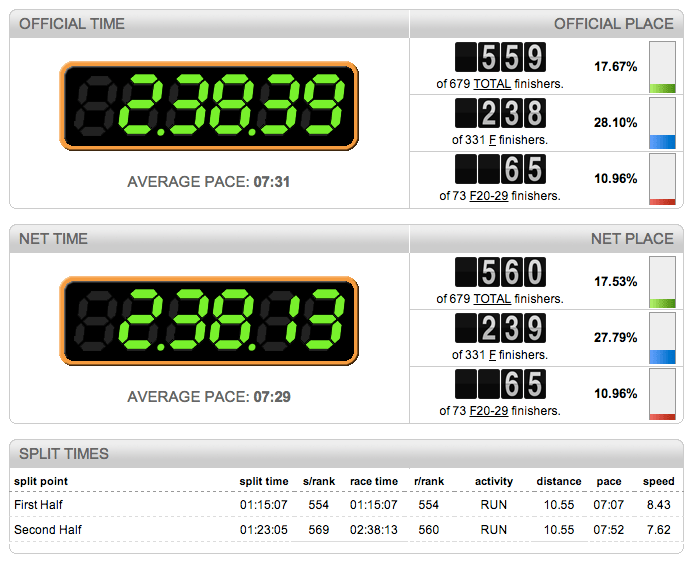Click the 559 official place counter
The image size is (690, 566).
click(500, 57)
